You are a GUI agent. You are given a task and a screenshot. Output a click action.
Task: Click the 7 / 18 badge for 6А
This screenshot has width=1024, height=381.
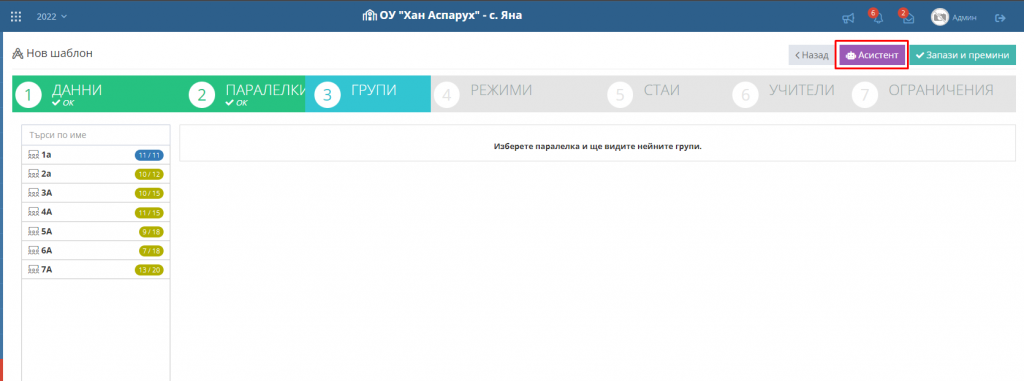pos(151,250)
